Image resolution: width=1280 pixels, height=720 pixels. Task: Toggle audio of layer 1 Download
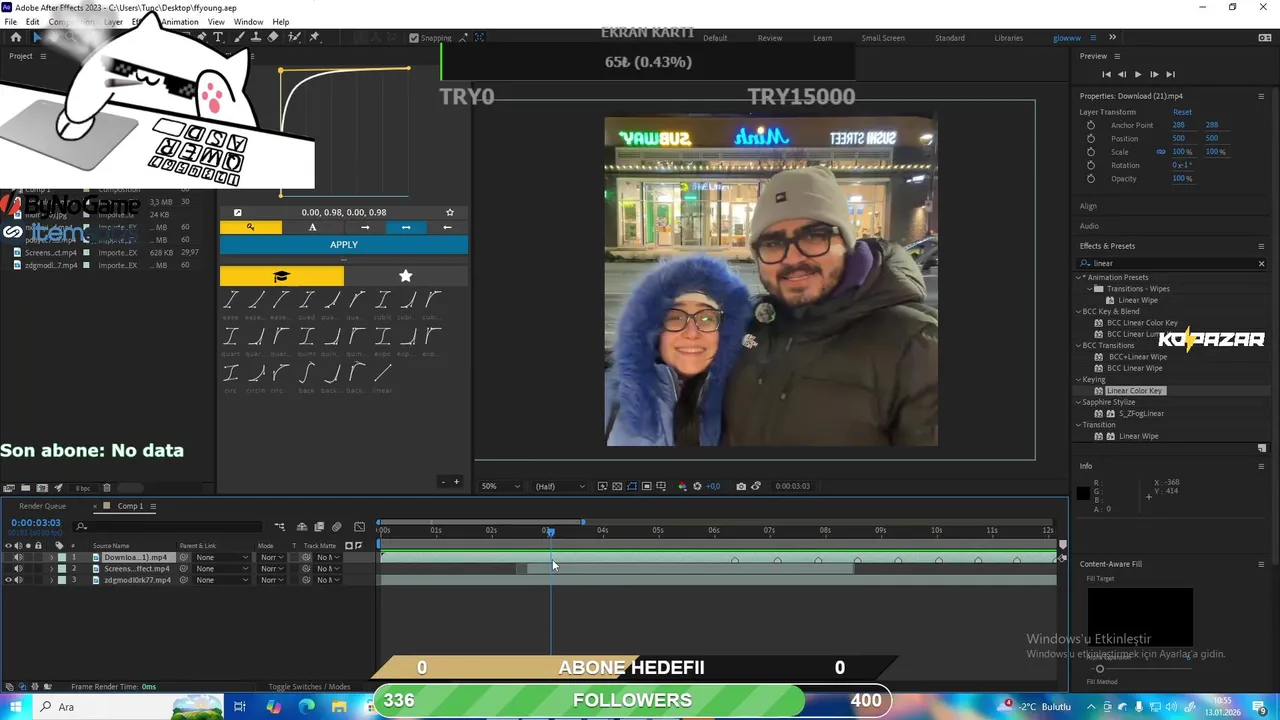click(x=18, y=557)
